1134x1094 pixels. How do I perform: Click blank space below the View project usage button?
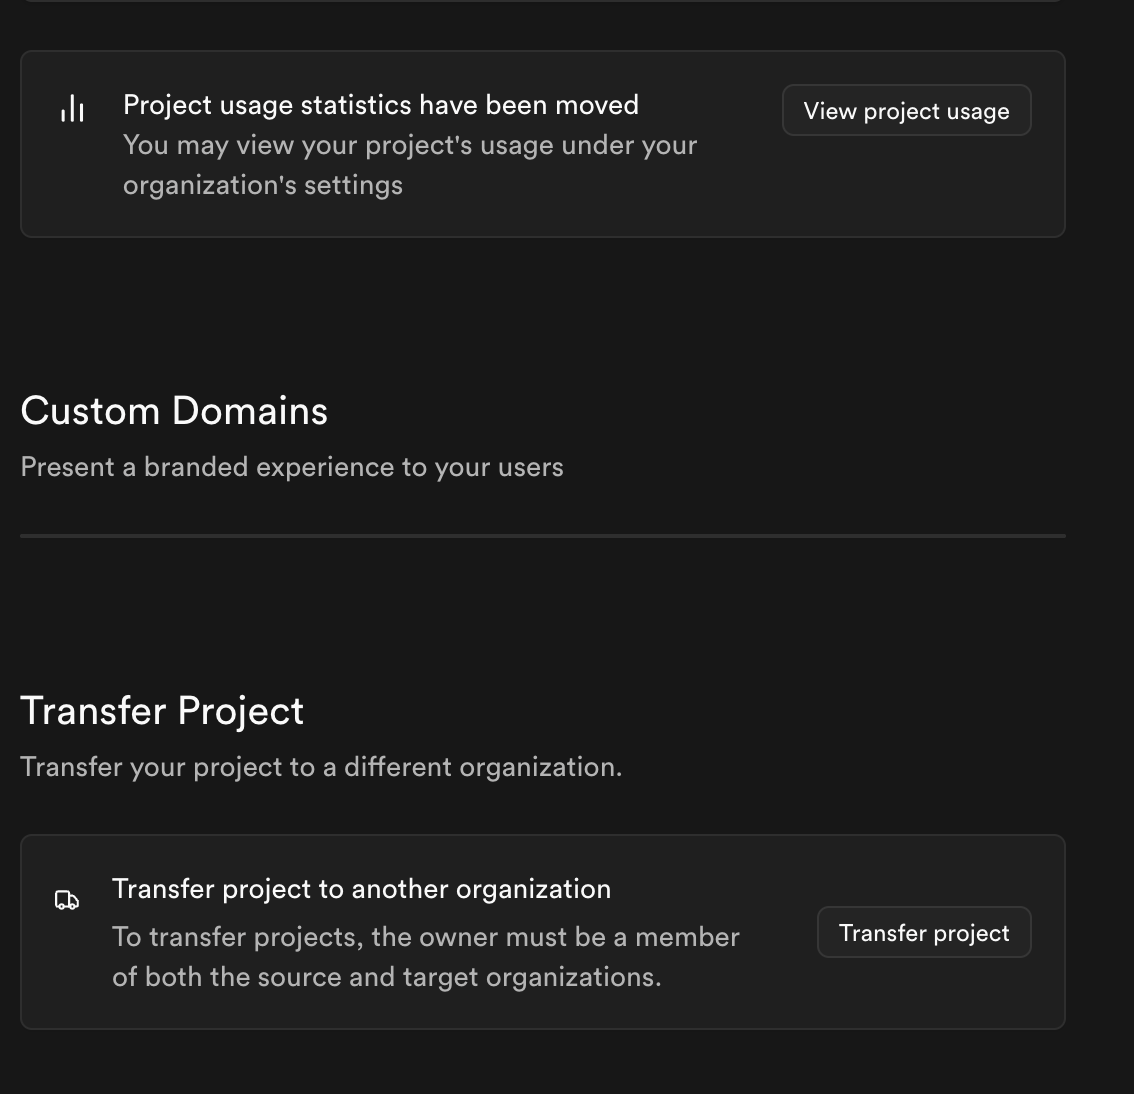tap(906, 187)
